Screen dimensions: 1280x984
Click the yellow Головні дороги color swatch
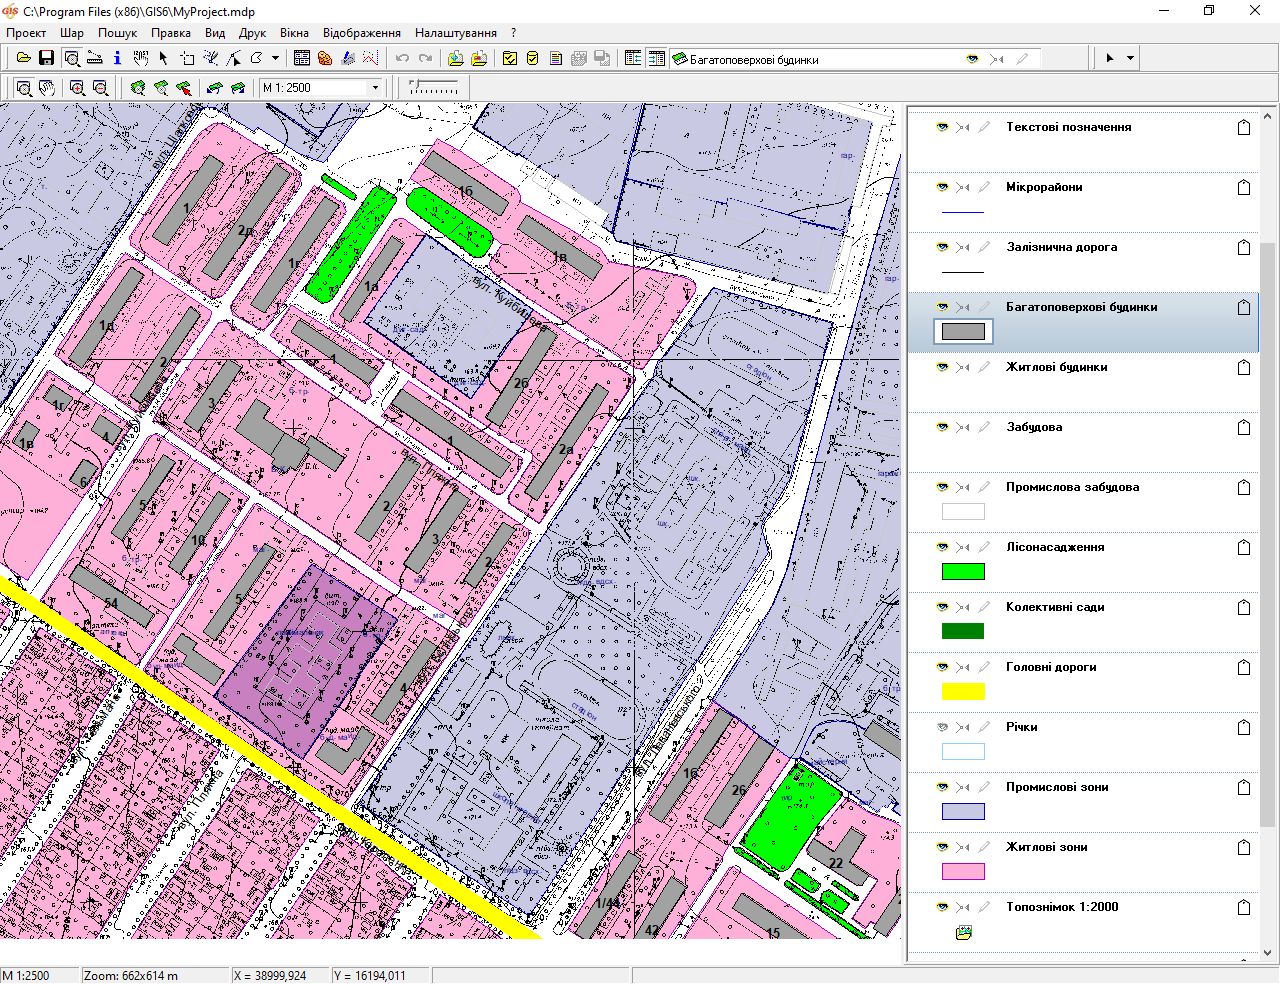click(x=963, y=691)
